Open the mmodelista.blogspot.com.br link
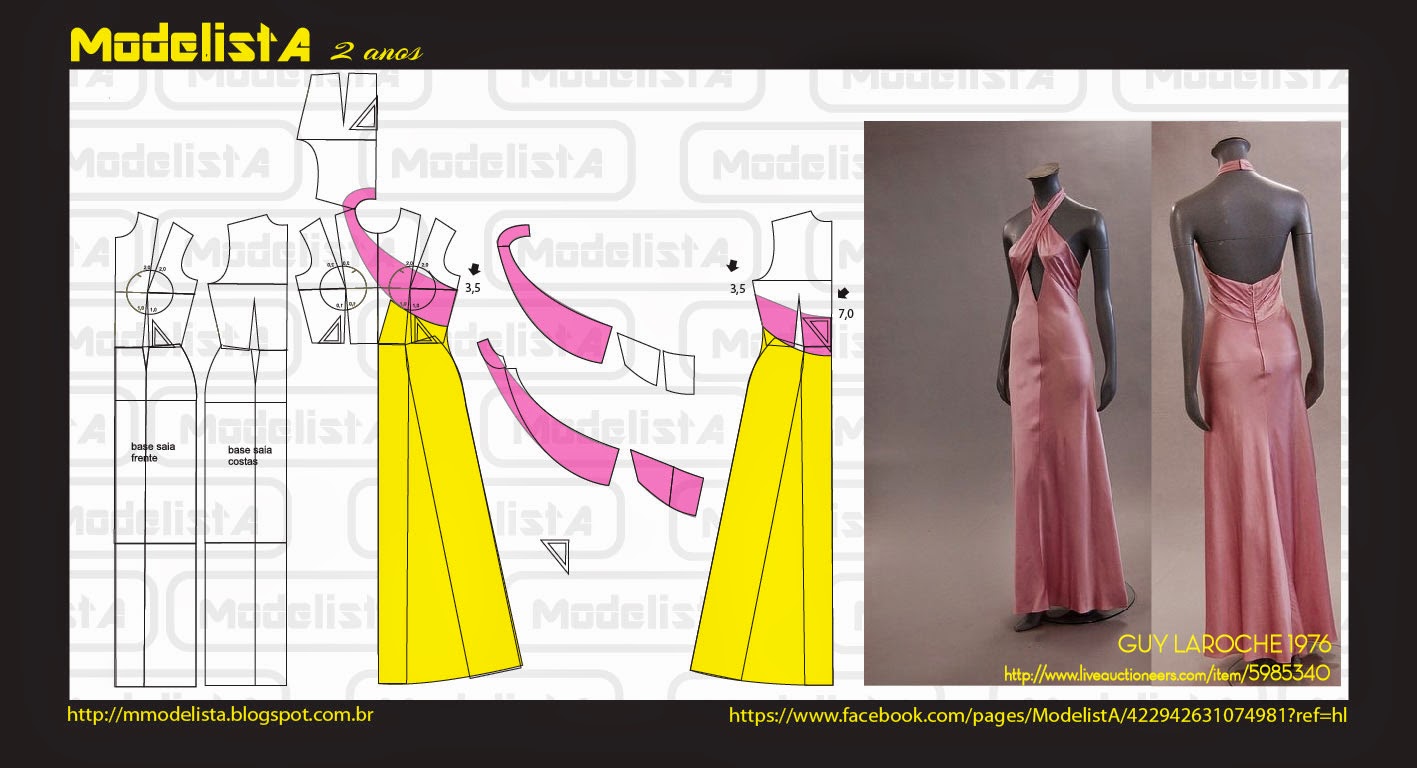Viewport: 1417px width, 768px height. tap(220, 715)
